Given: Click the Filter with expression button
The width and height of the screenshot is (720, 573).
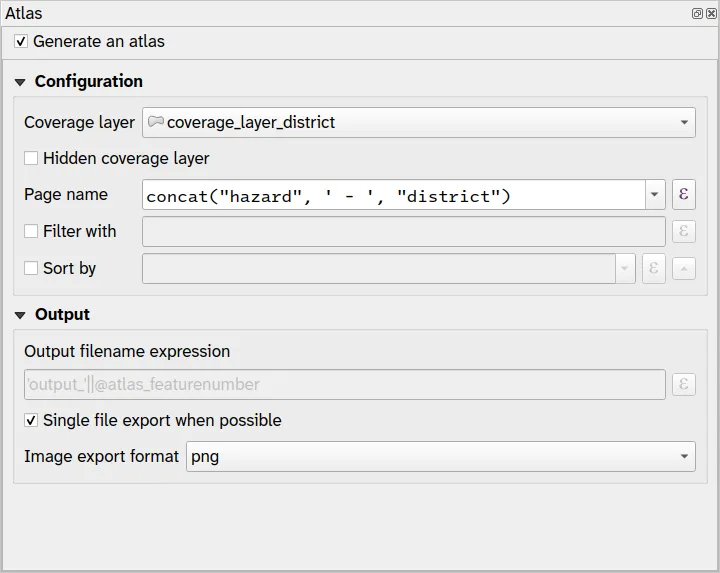Looking at the screenshot, I should tap(684, 231).
